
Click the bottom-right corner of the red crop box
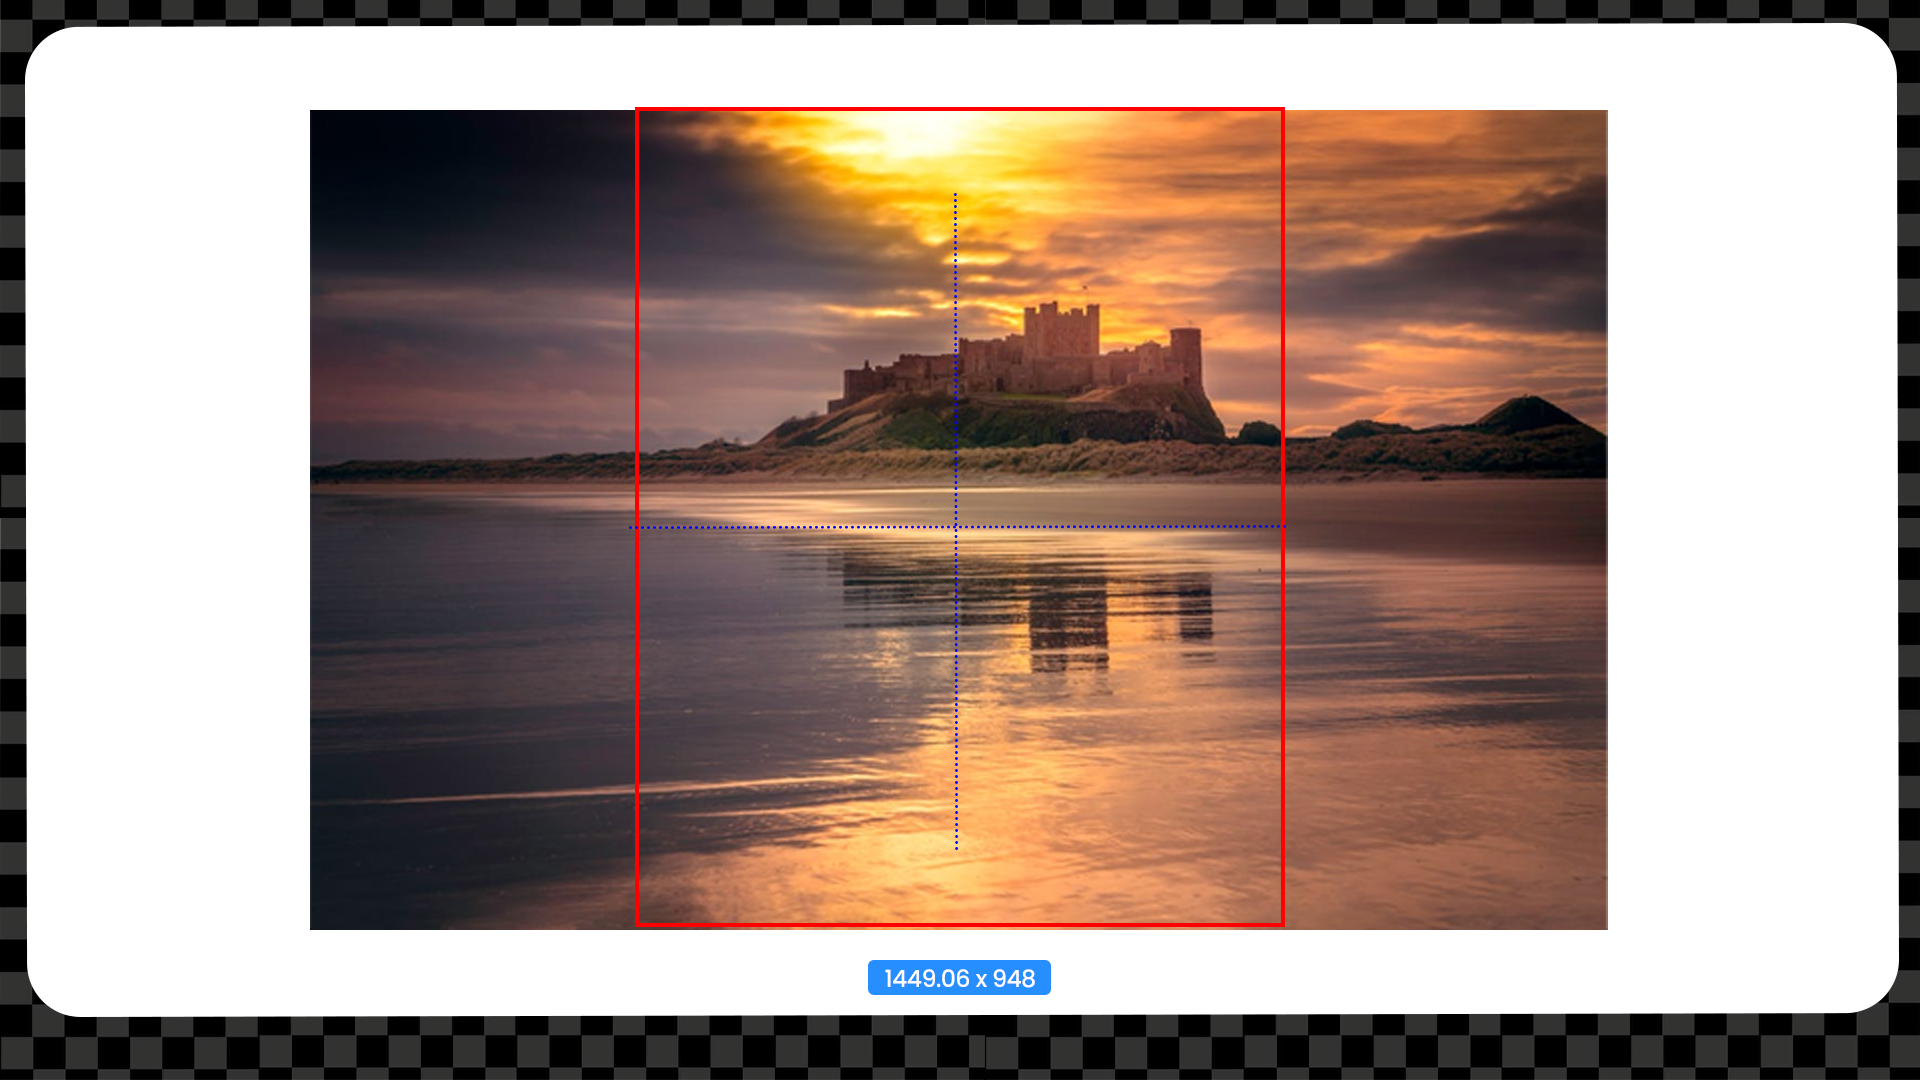click(x=1283, y=925)
